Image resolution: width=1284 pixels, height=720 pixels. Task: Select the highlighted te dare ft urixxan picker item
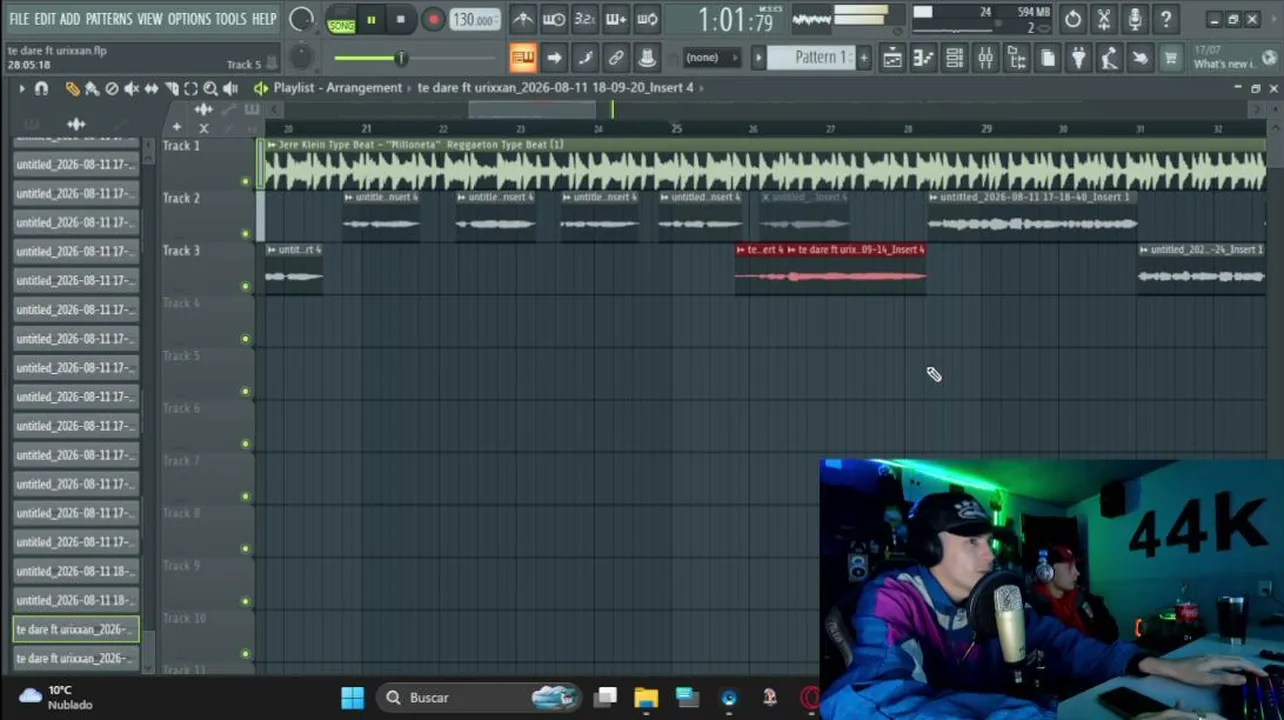[76, 629]
